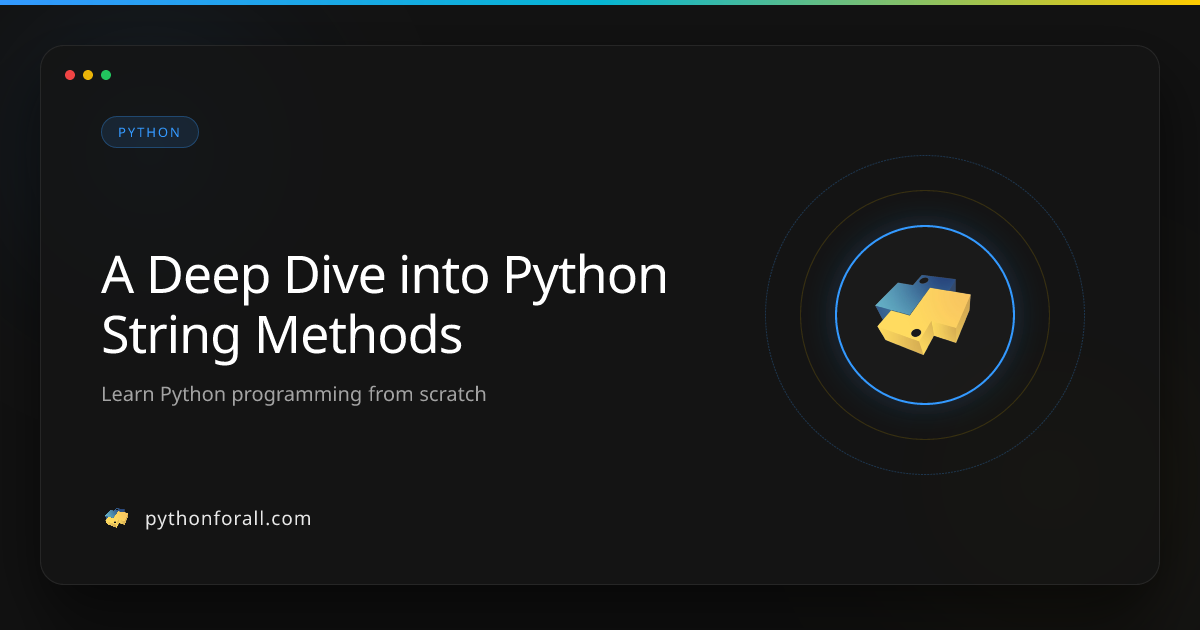Click the large Python logo in circle

[x=924, y=315]
